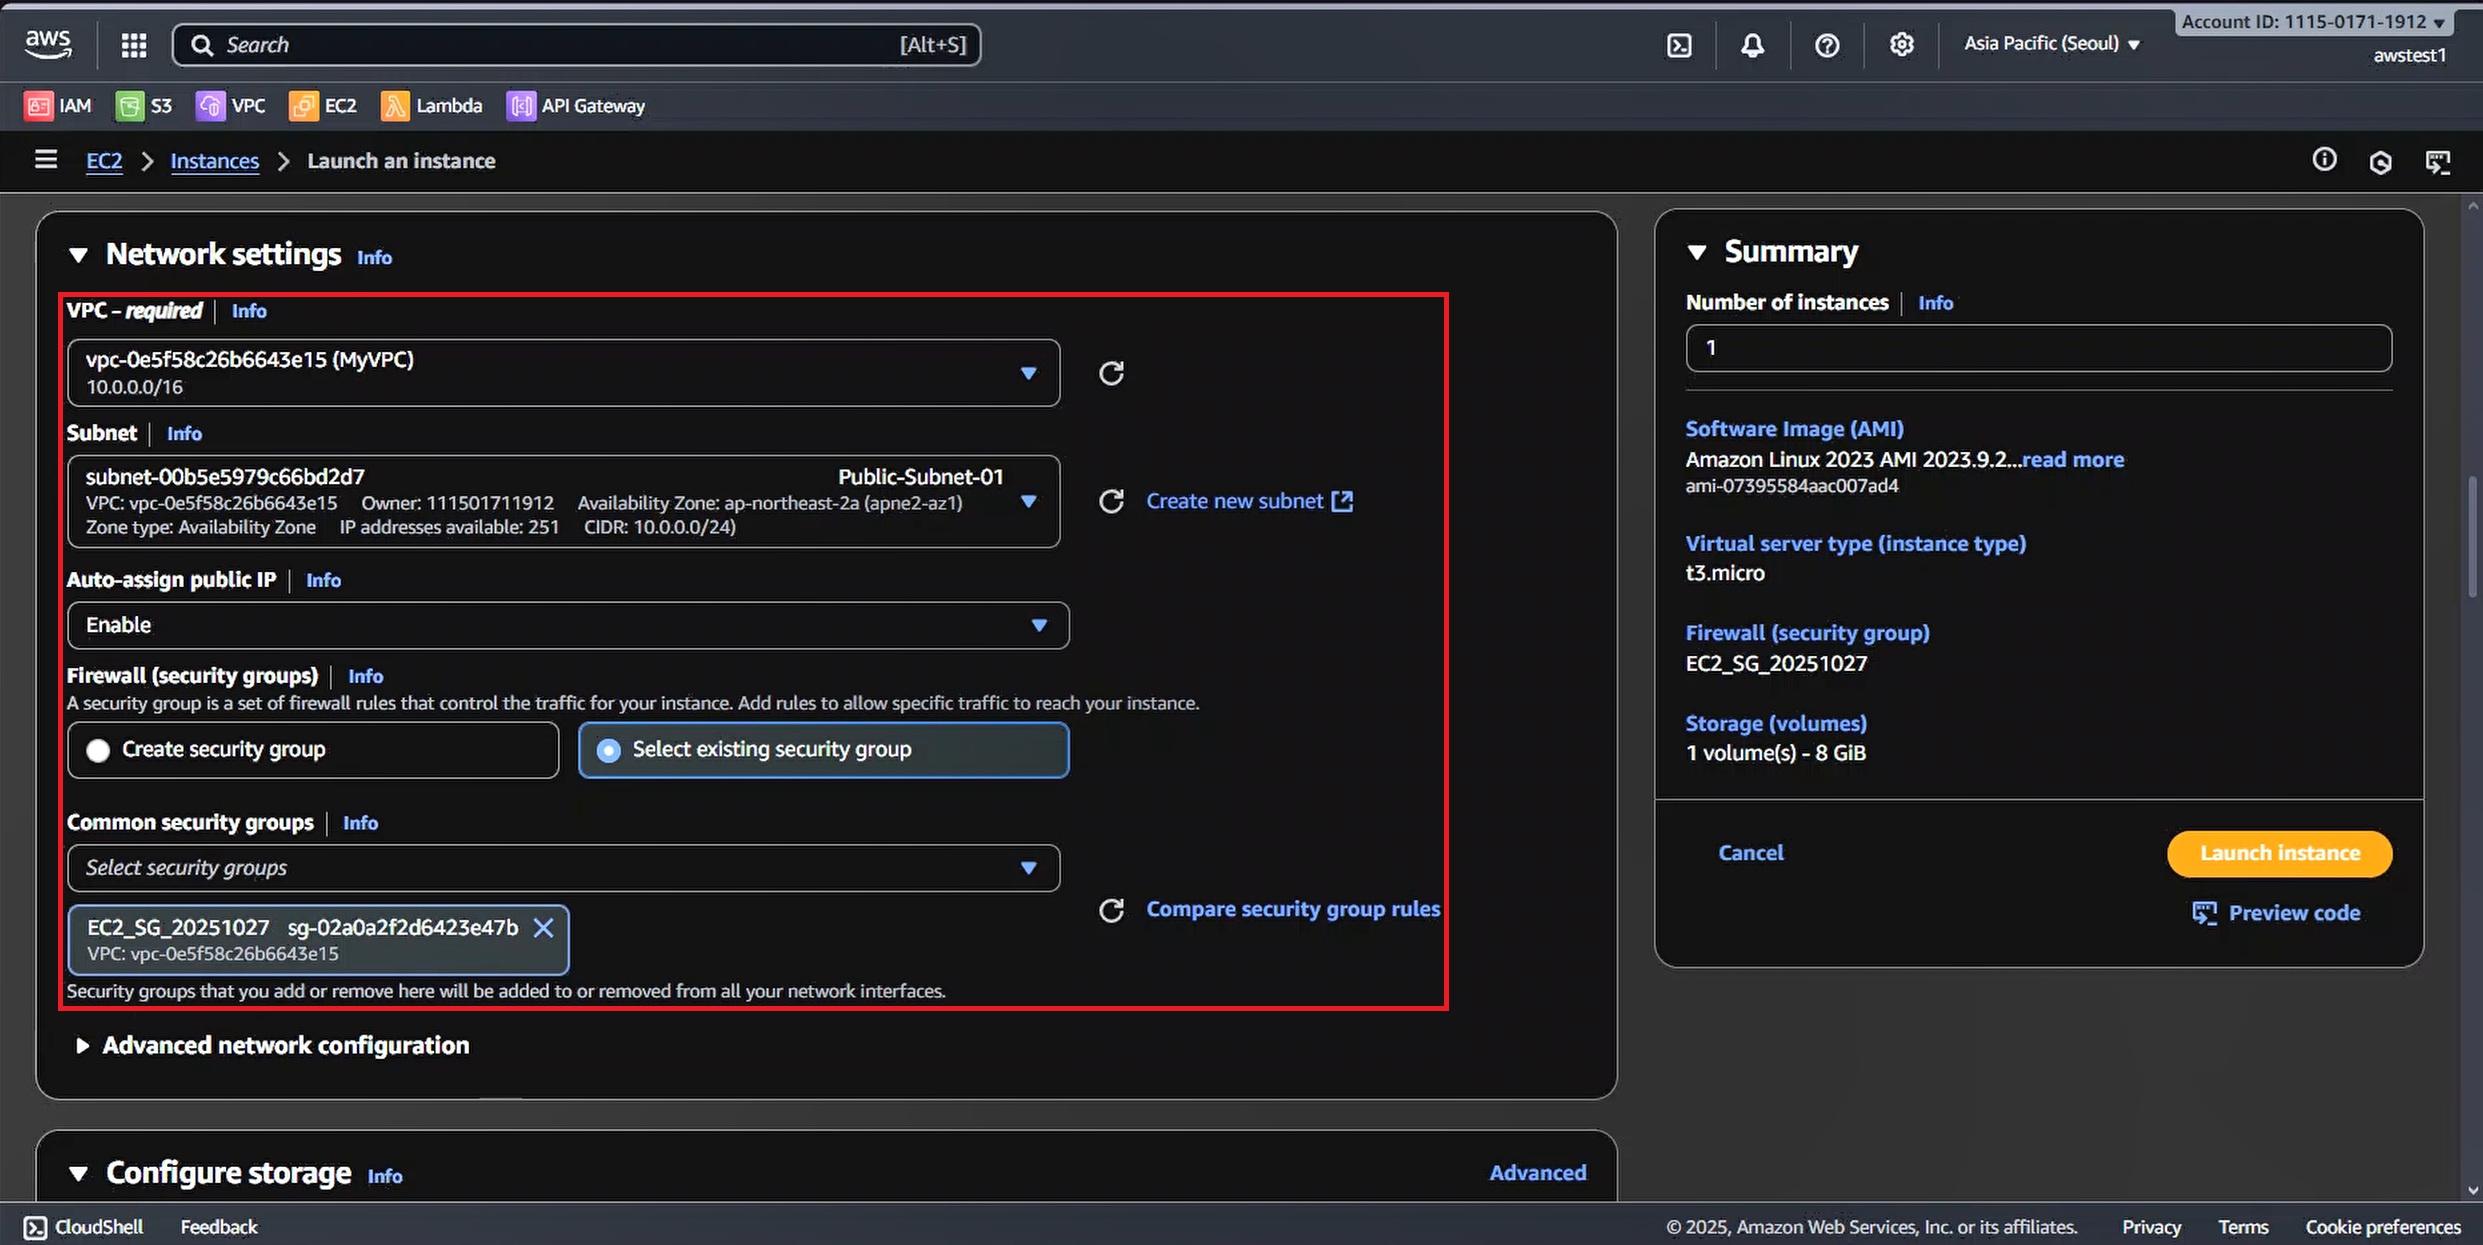2483x1245 pixels.
Task: Open the CloudShell icon in top bar
Action: (1679, 45)
